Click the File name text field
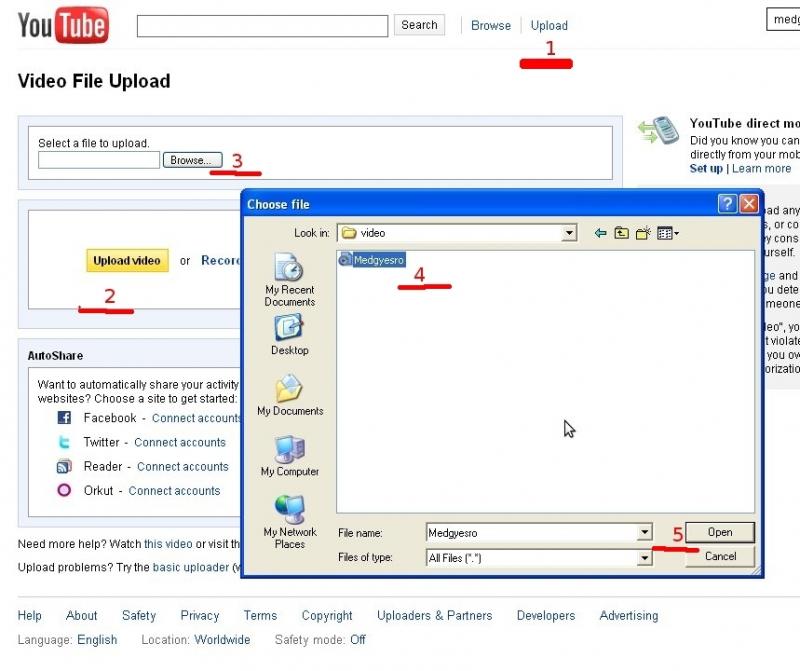The height and width of the screenshot is (671, 800). [532, 533]
